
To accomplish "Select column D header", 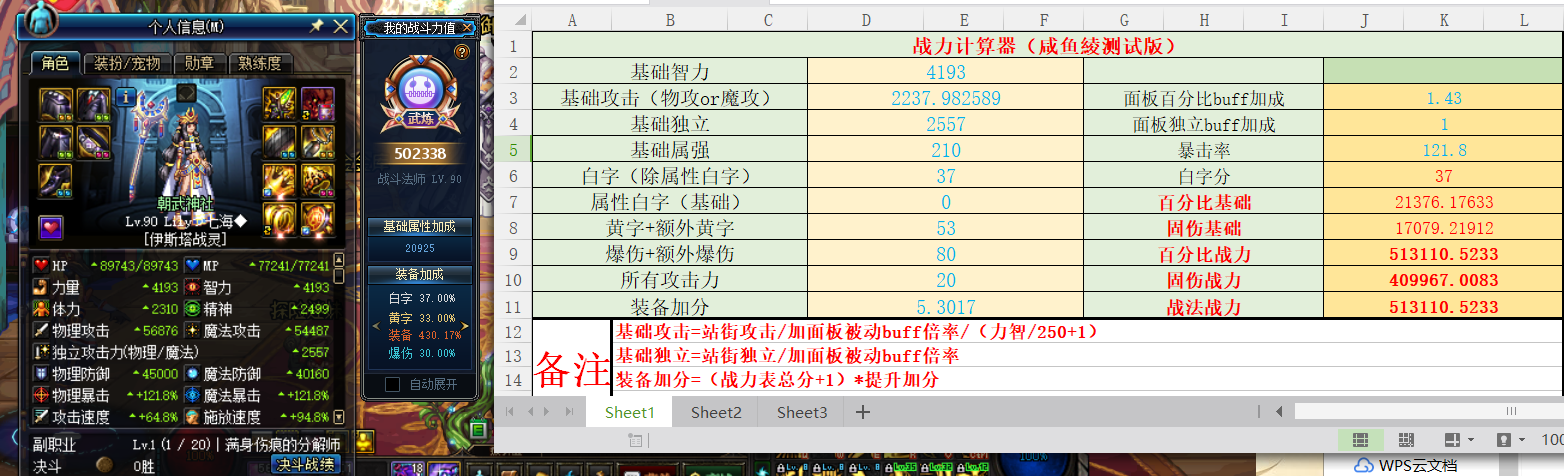I will click(x=865, y=19).
